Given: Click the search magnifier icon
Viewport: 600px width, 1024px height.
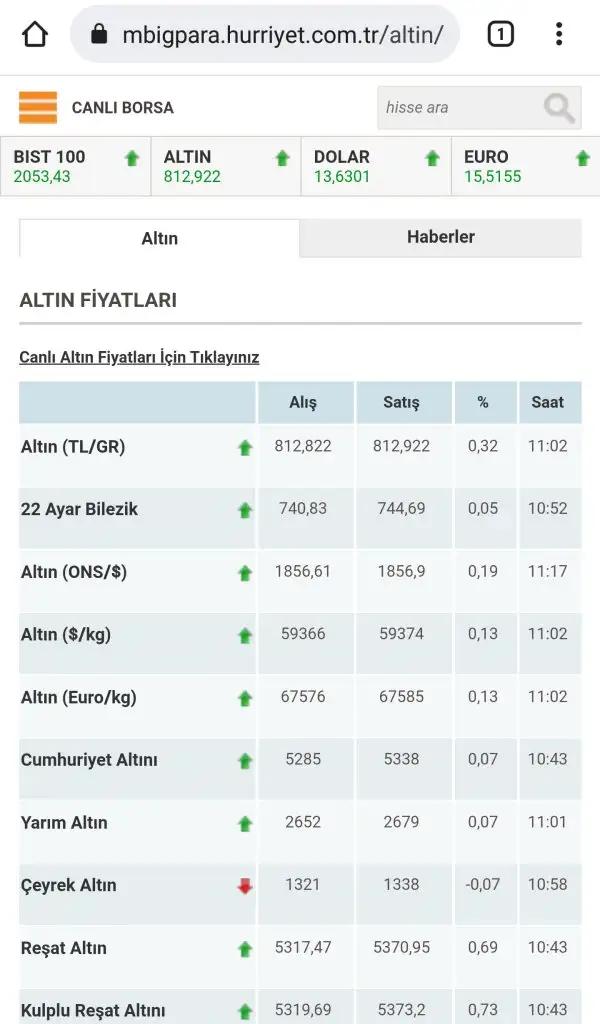Looking at the screenshot, I should [559, 108].
